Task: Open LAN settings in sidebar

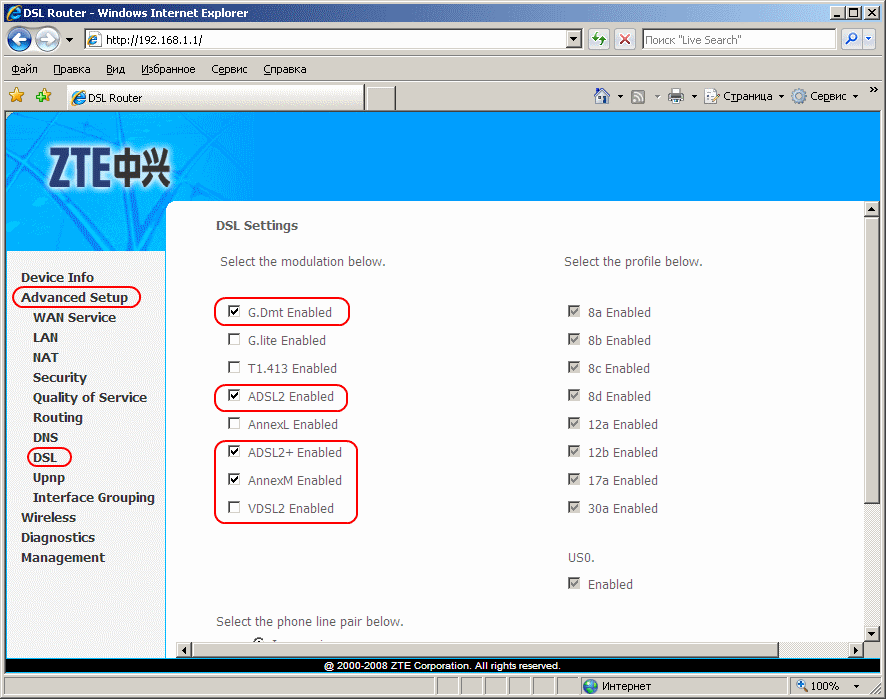Action: (45, 337)
